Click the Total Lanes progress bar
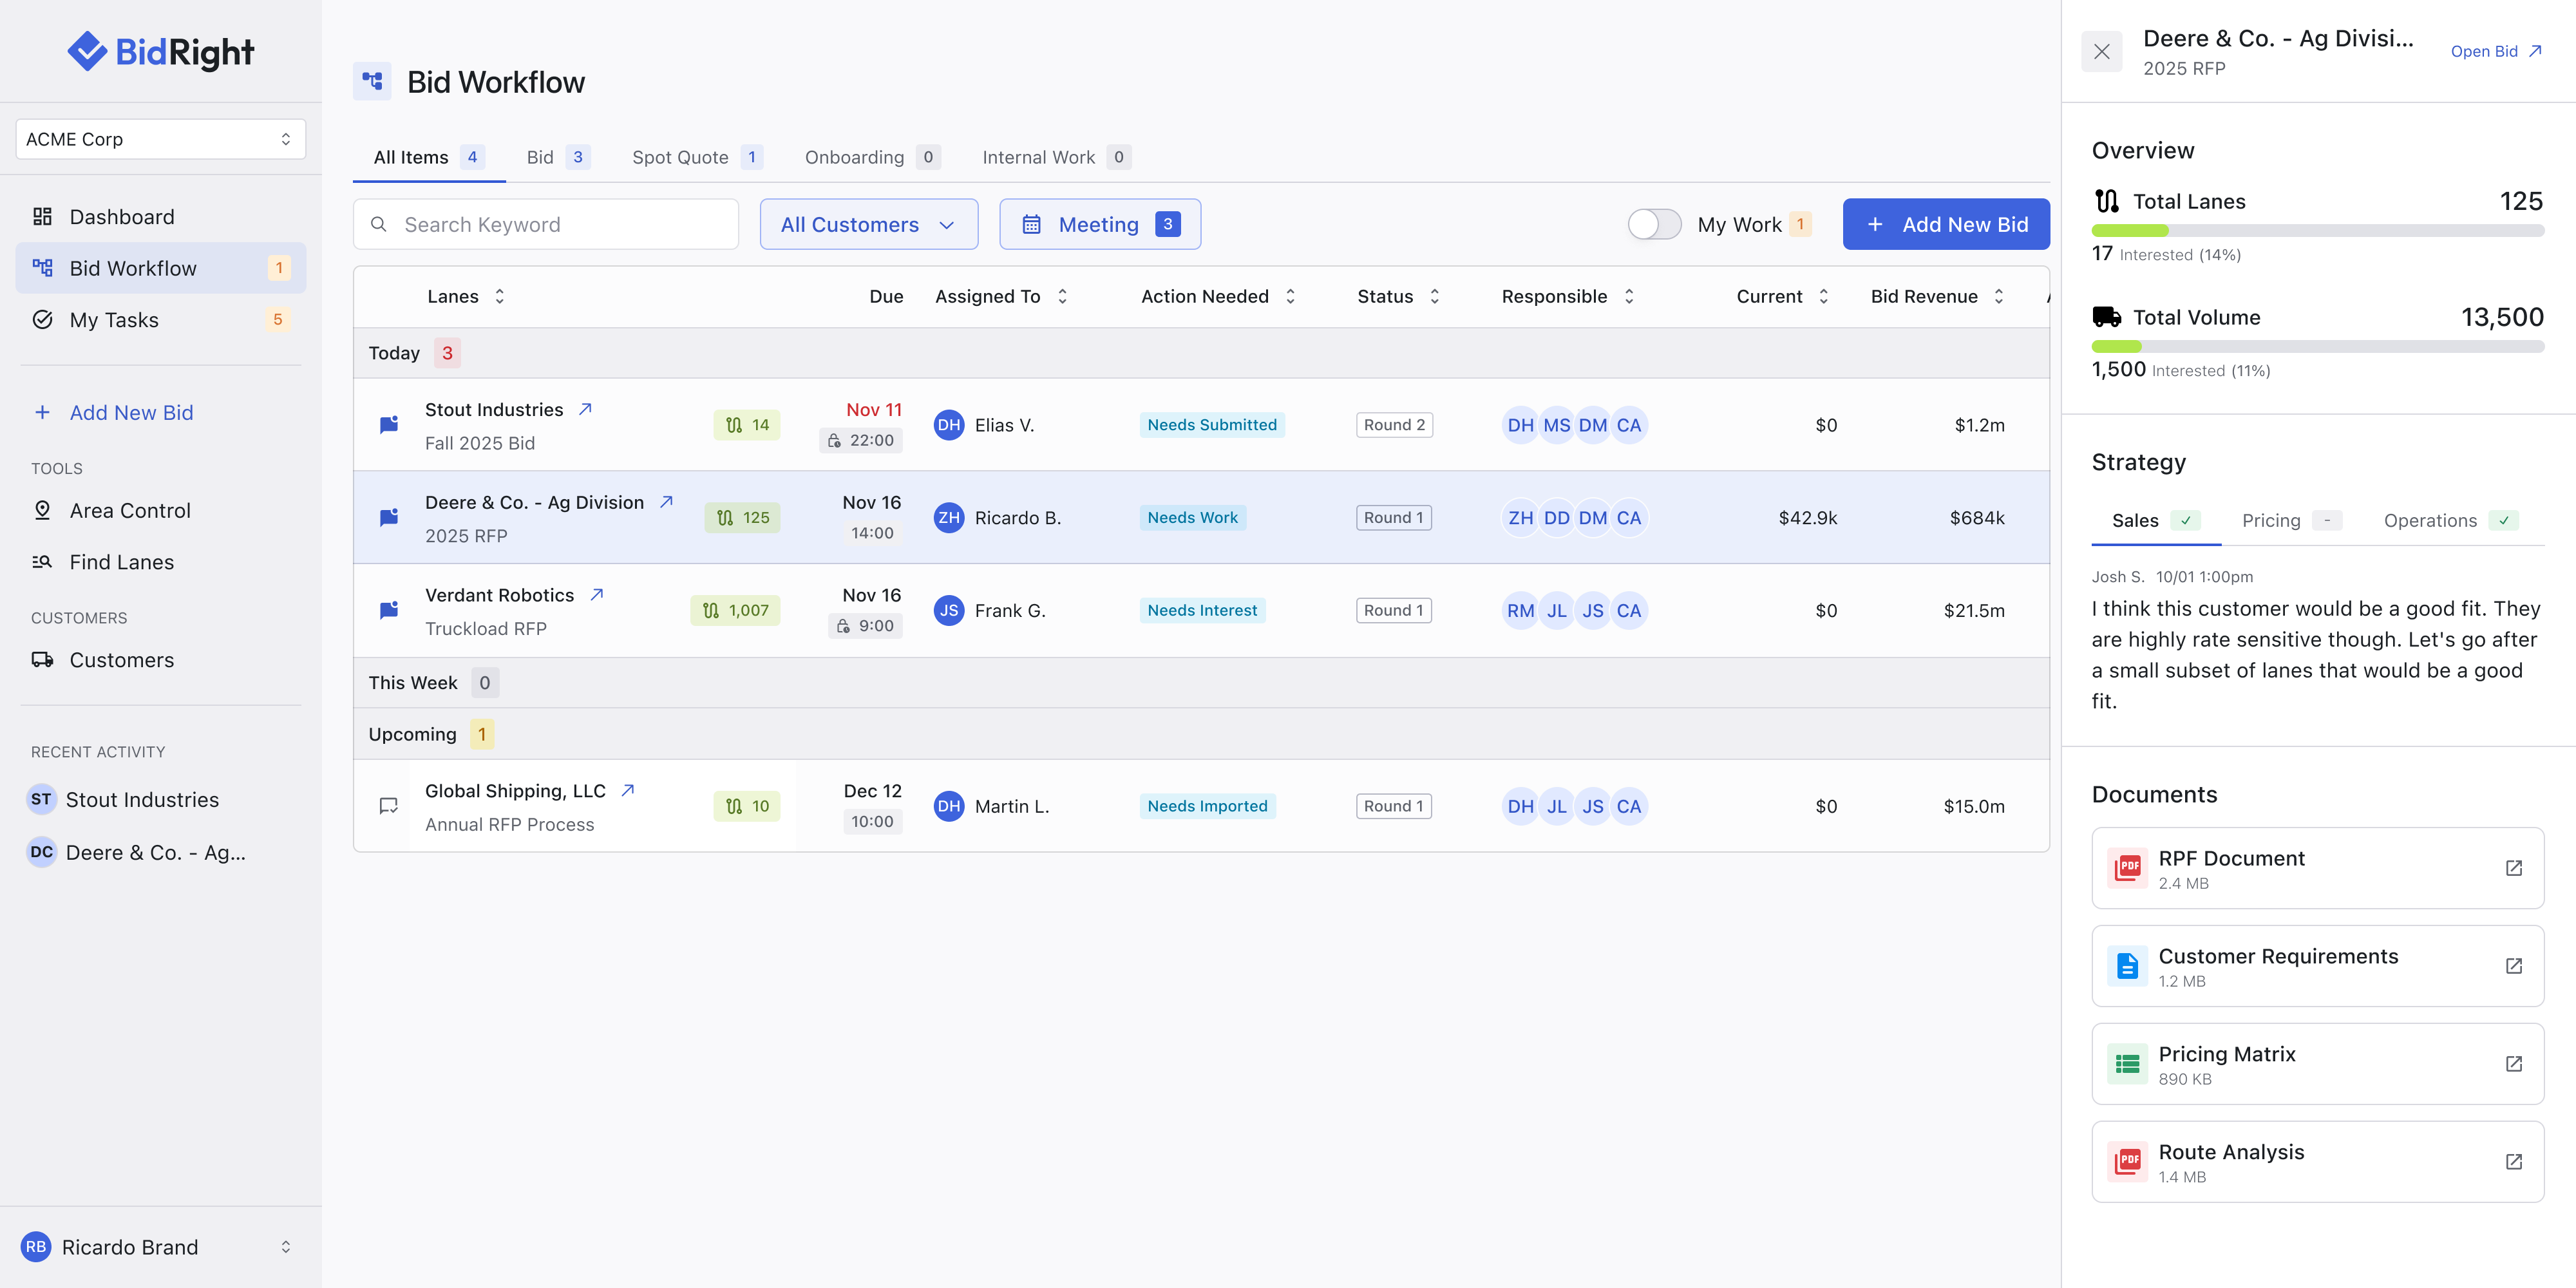 pyautogui.click(x=2317, y=231)
